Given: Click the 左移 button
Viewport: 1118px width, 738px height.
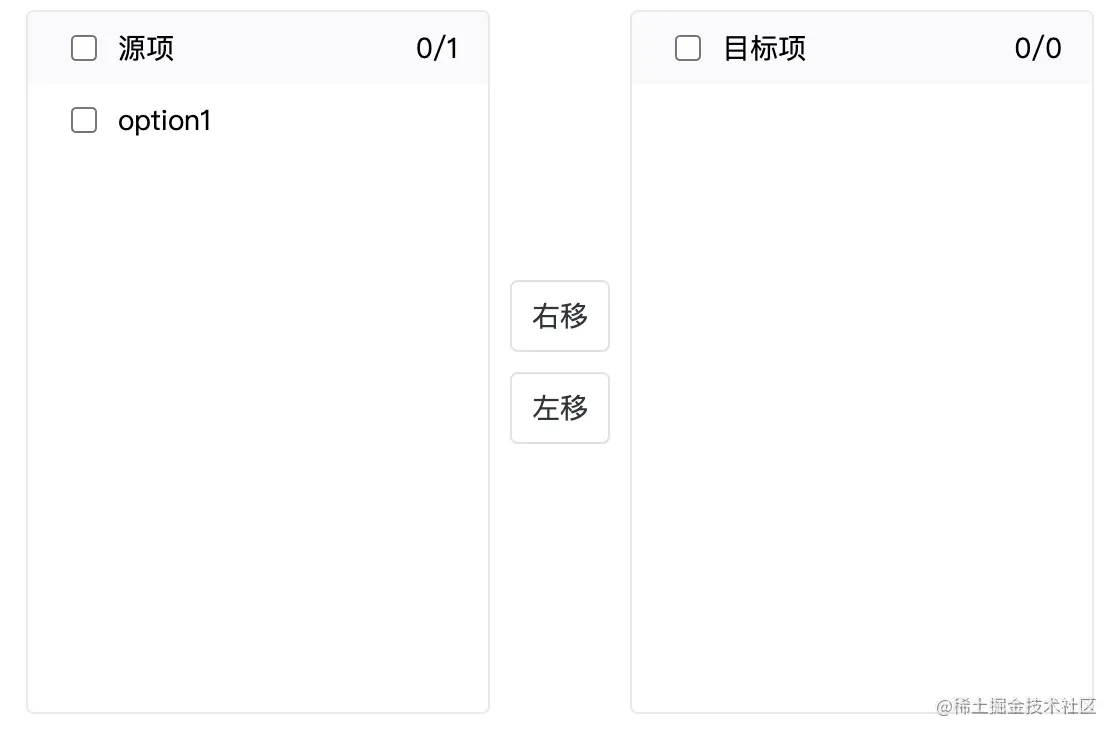Looking at the screenshot, I should point(560,408).
